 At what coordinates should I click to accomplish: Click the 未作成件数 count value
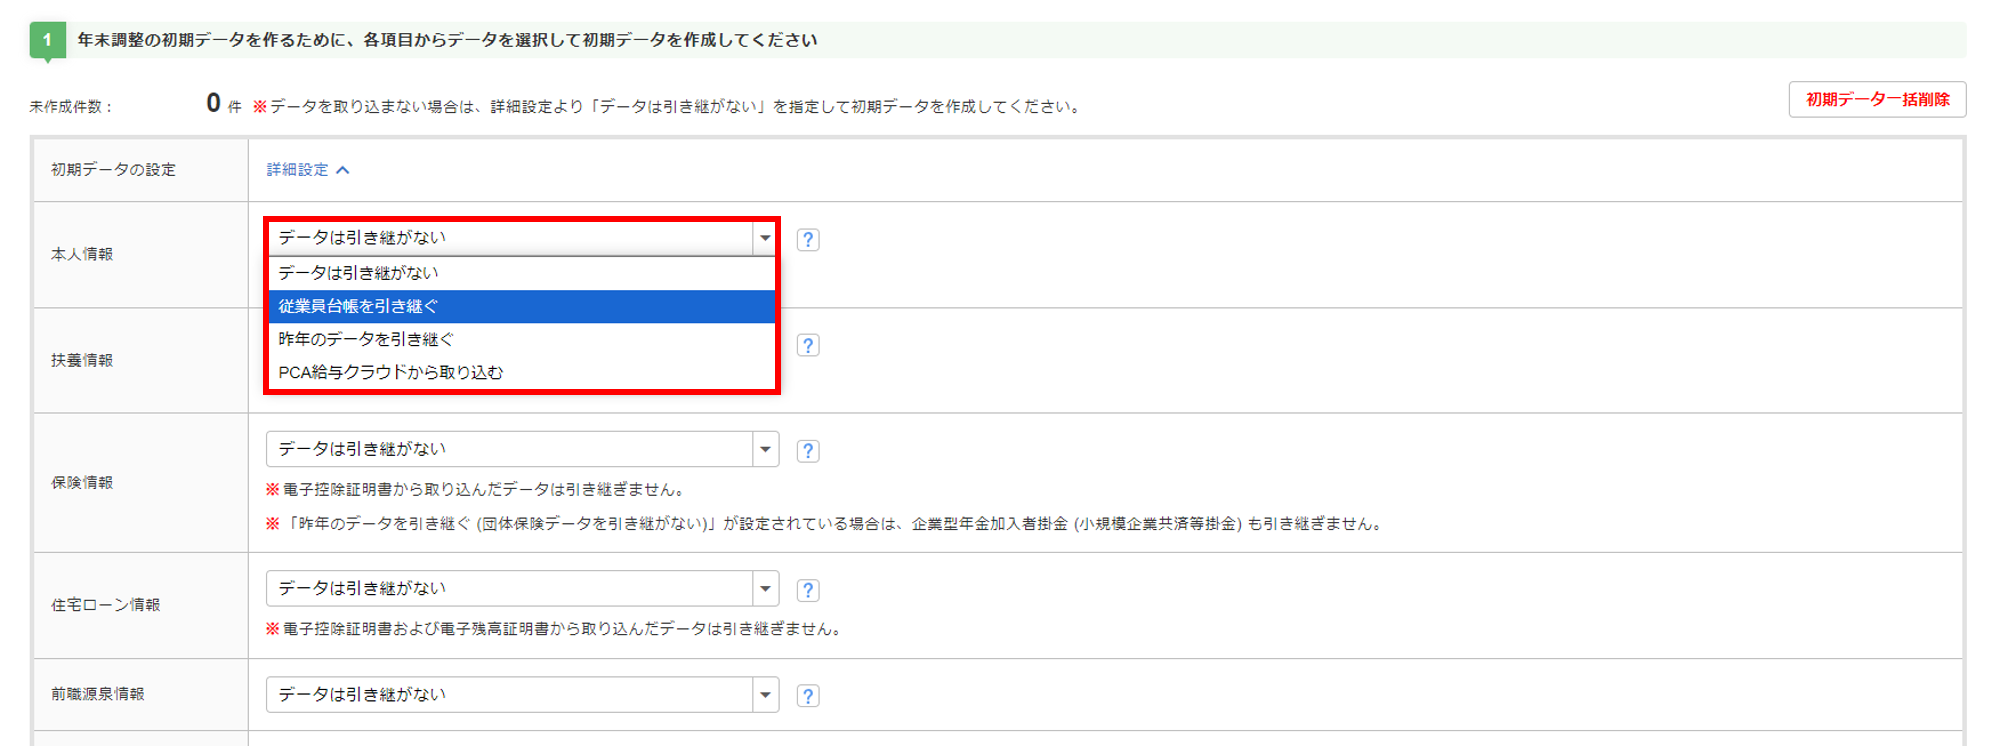pyautogui.click(x=213, y=104)
